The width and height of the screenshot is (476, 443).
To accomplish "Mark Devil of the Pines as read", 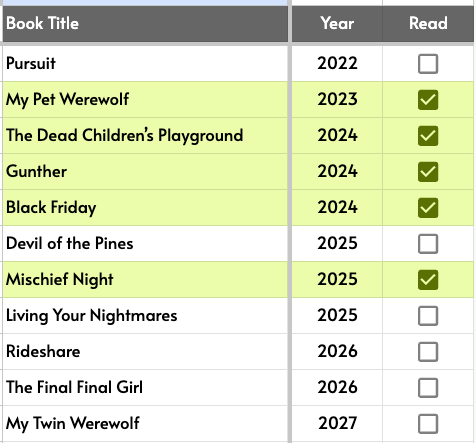I will tap(428, 244).
